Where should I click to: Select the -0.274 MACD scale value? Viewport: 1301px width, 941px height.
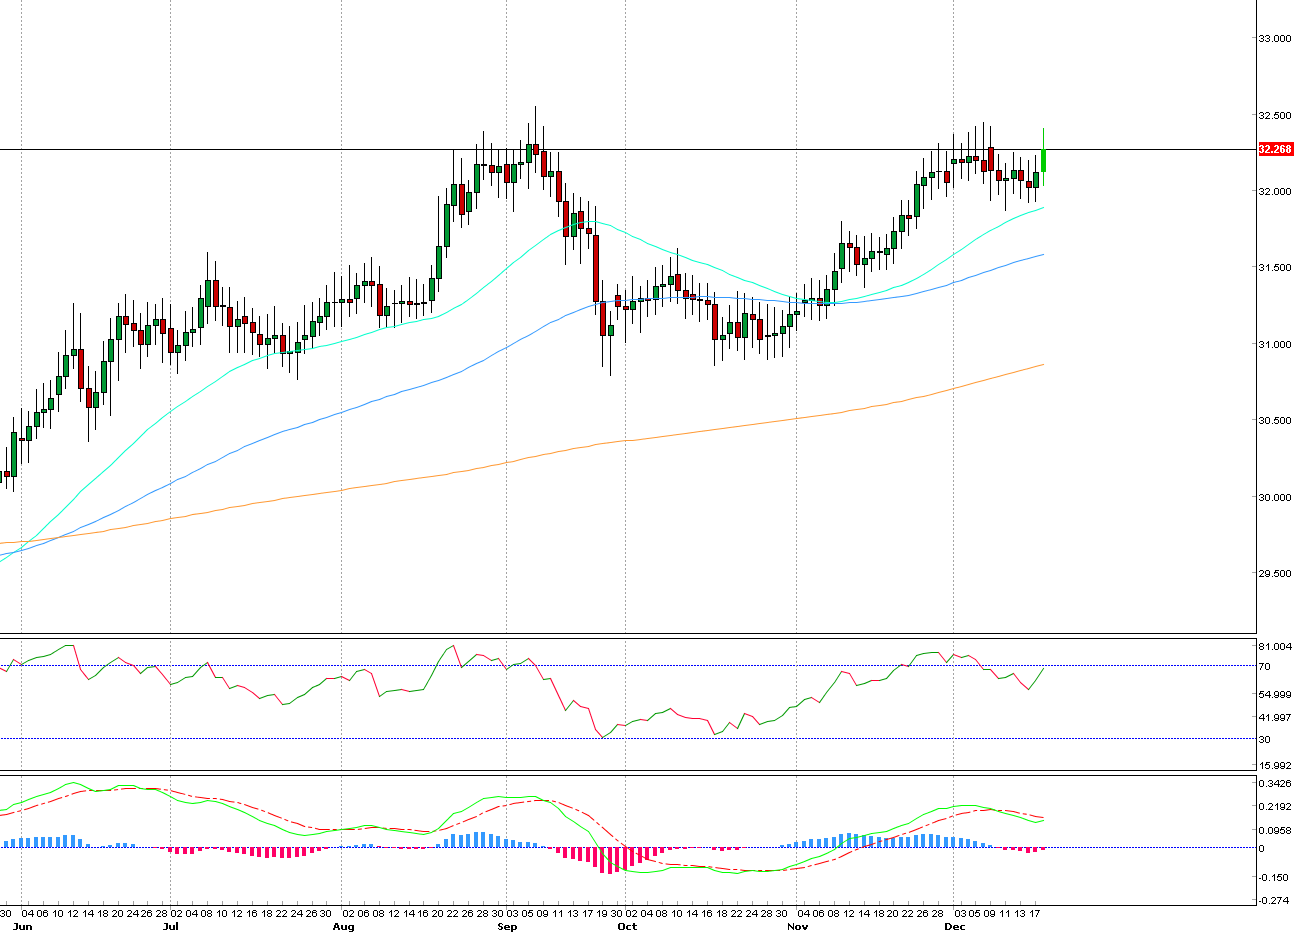(1274, 901)
